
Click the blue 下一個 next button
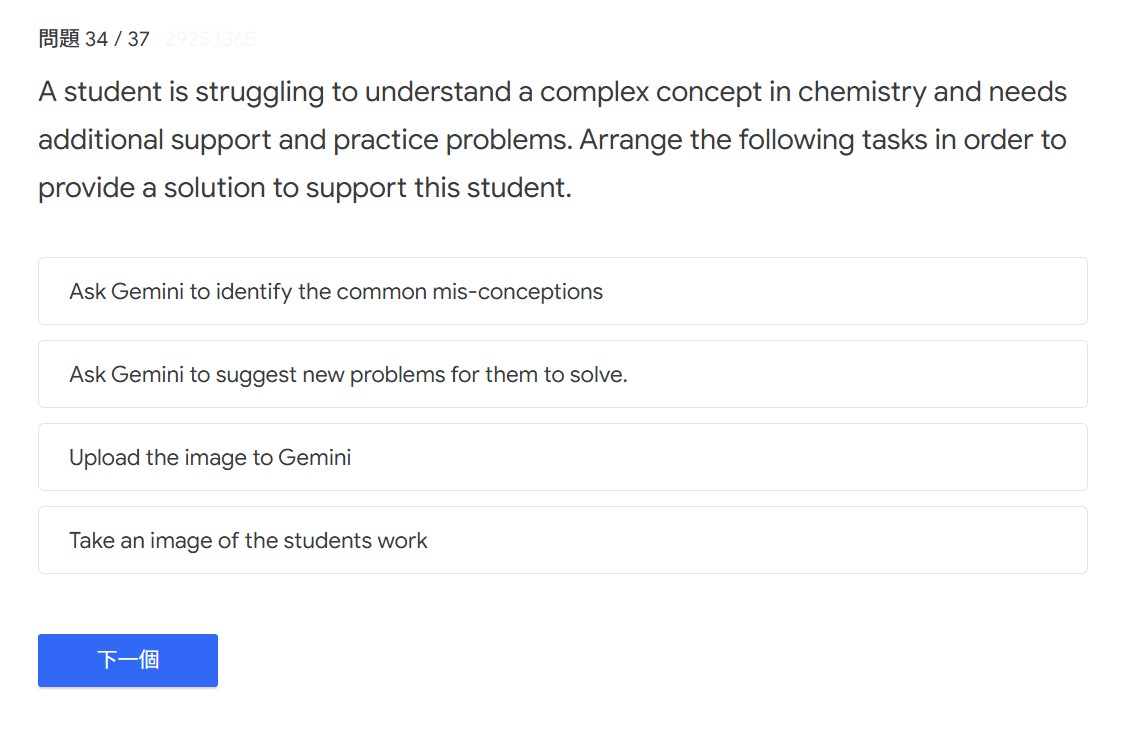point(128,660)
